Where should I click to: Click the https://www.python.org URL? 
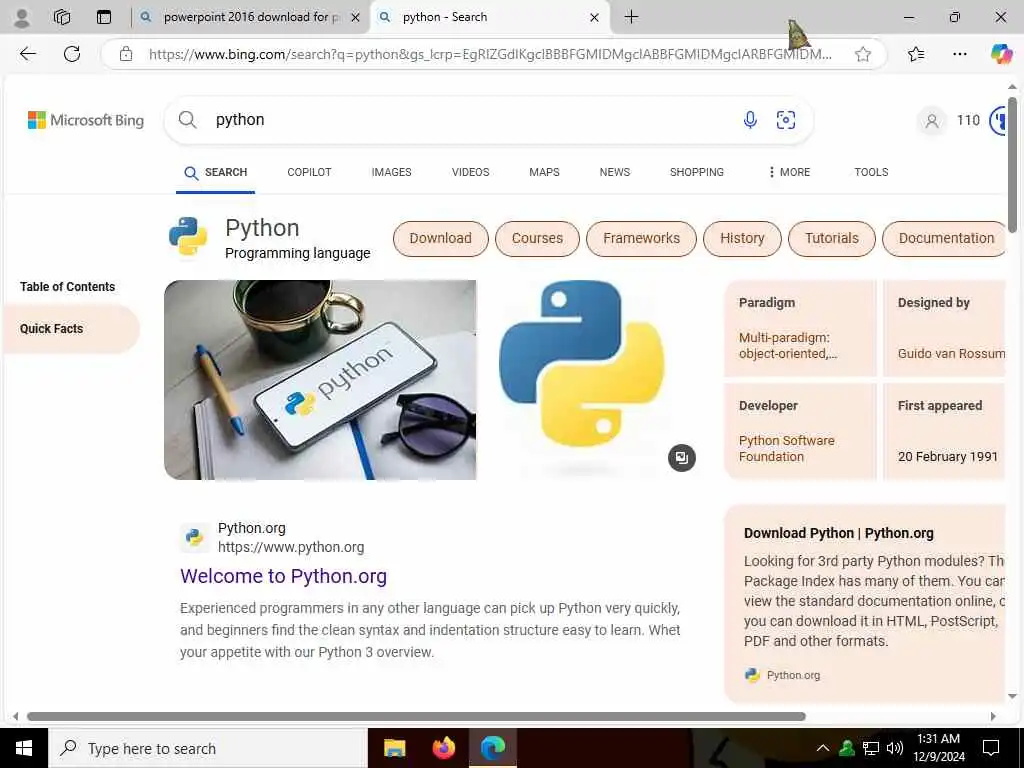click(x=291, y=547)
